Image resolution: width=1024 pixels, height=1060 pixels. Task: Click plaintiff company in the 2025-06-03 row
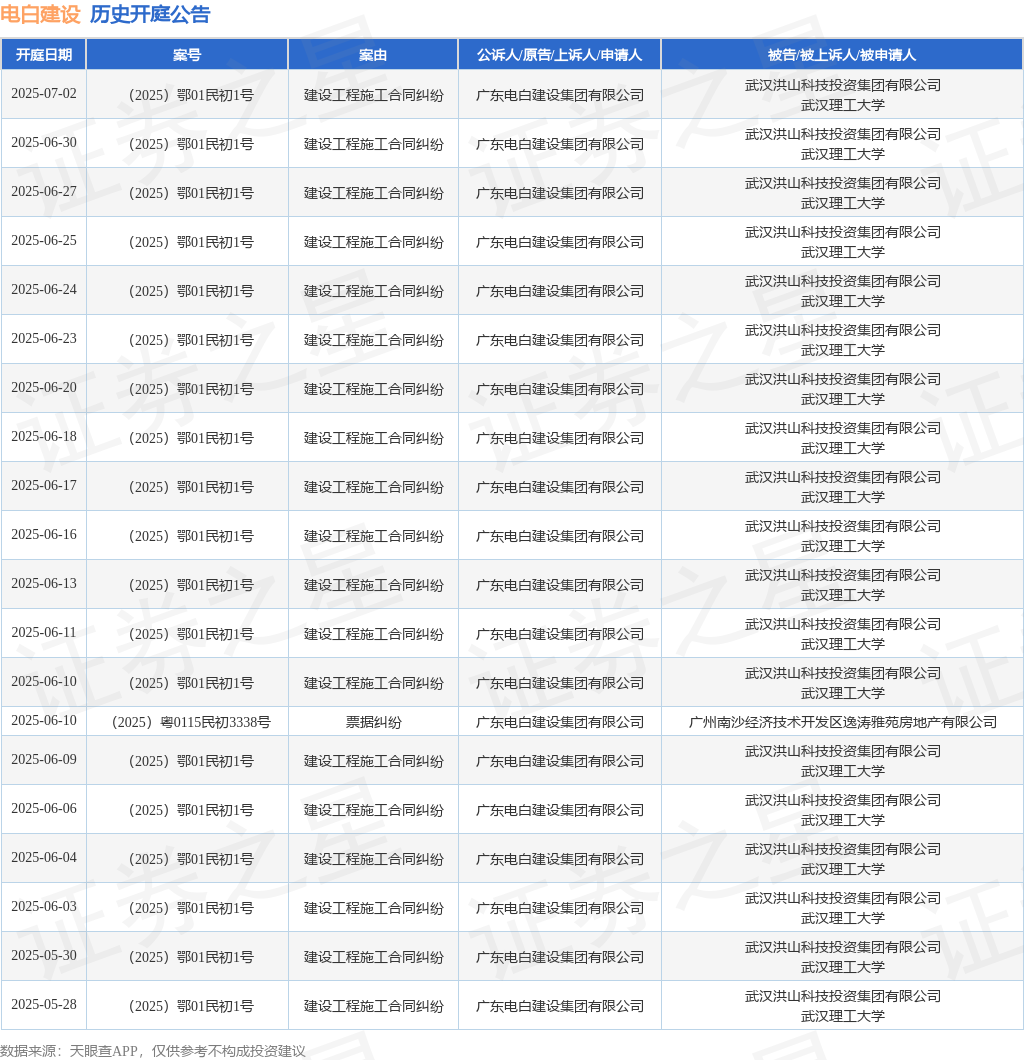pyautogui.click(x=560, y=908)
